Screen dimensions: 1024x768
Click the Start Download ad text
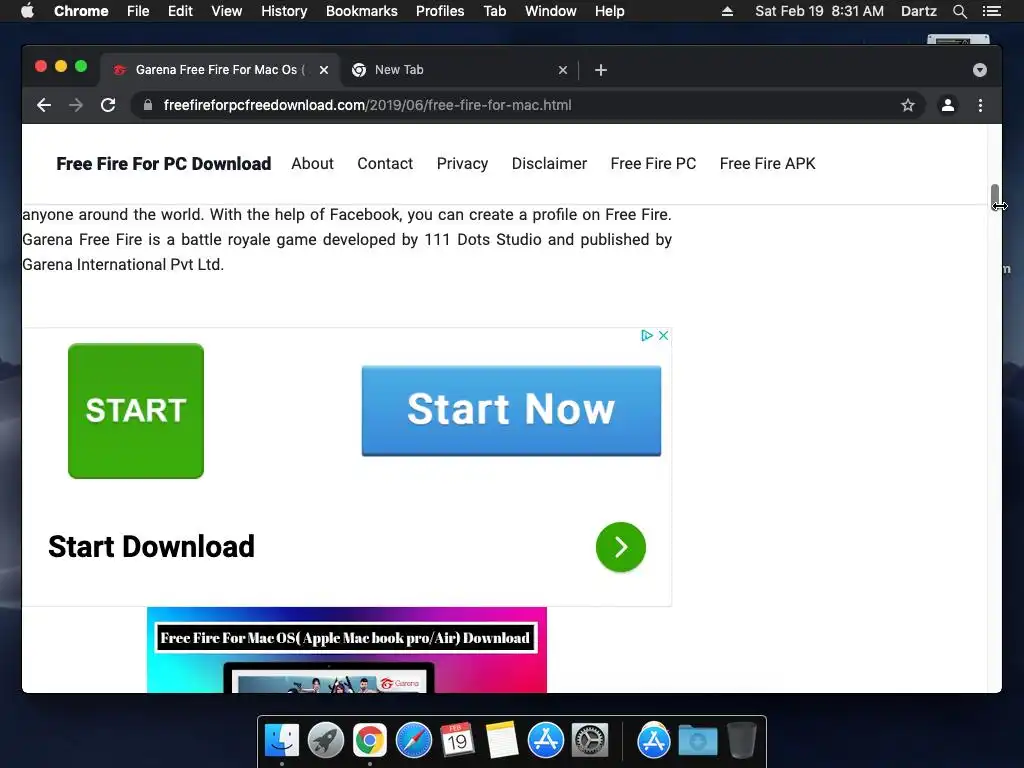151,547
